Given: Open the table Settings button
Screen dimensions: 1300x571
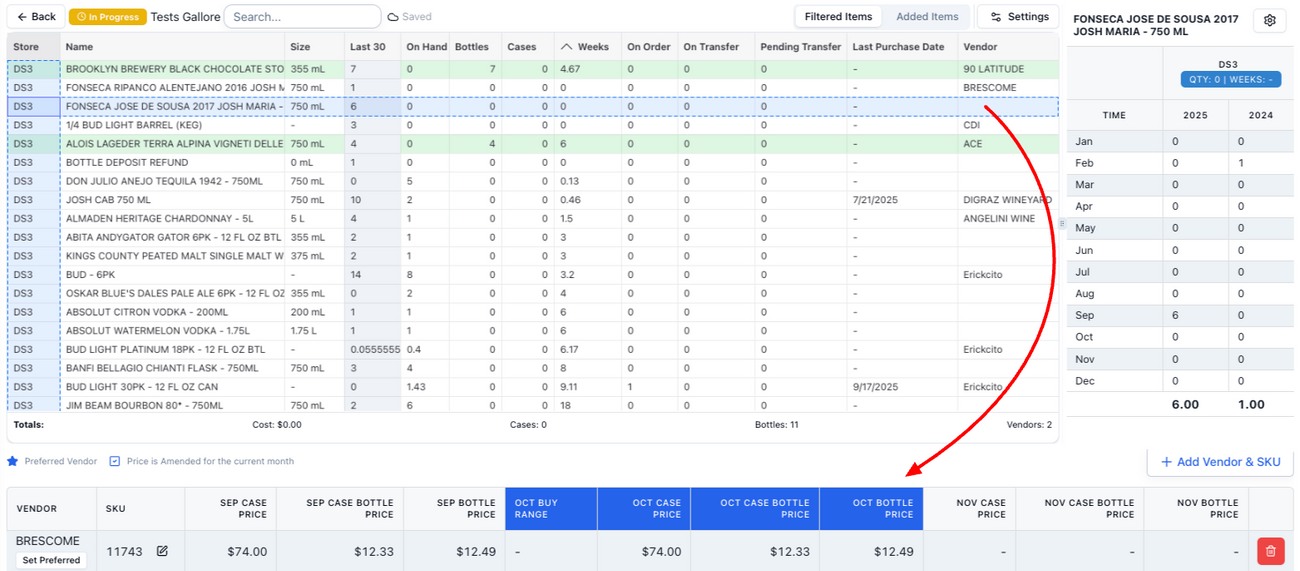Looking at the screenshot, I should point(1018,17).
